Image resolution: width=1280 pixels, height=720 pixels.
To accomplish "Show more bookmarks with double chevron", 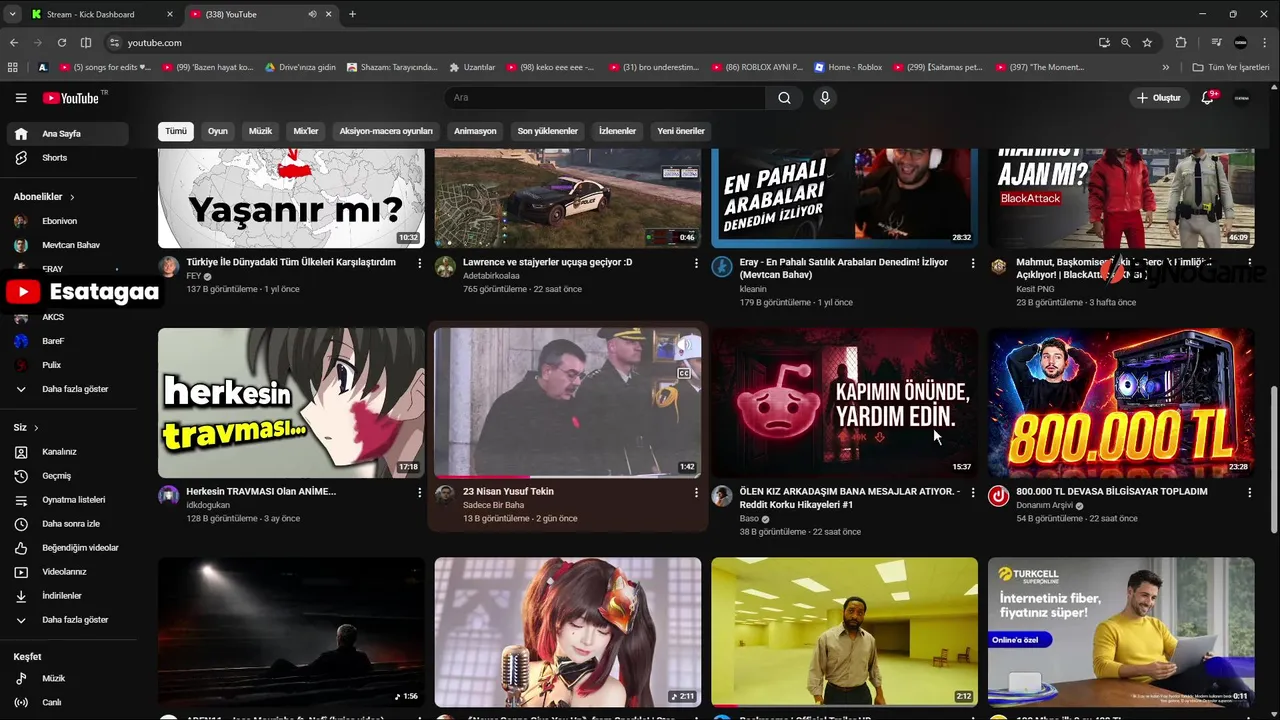I will pyautogui.click(x=1166, y=67).
